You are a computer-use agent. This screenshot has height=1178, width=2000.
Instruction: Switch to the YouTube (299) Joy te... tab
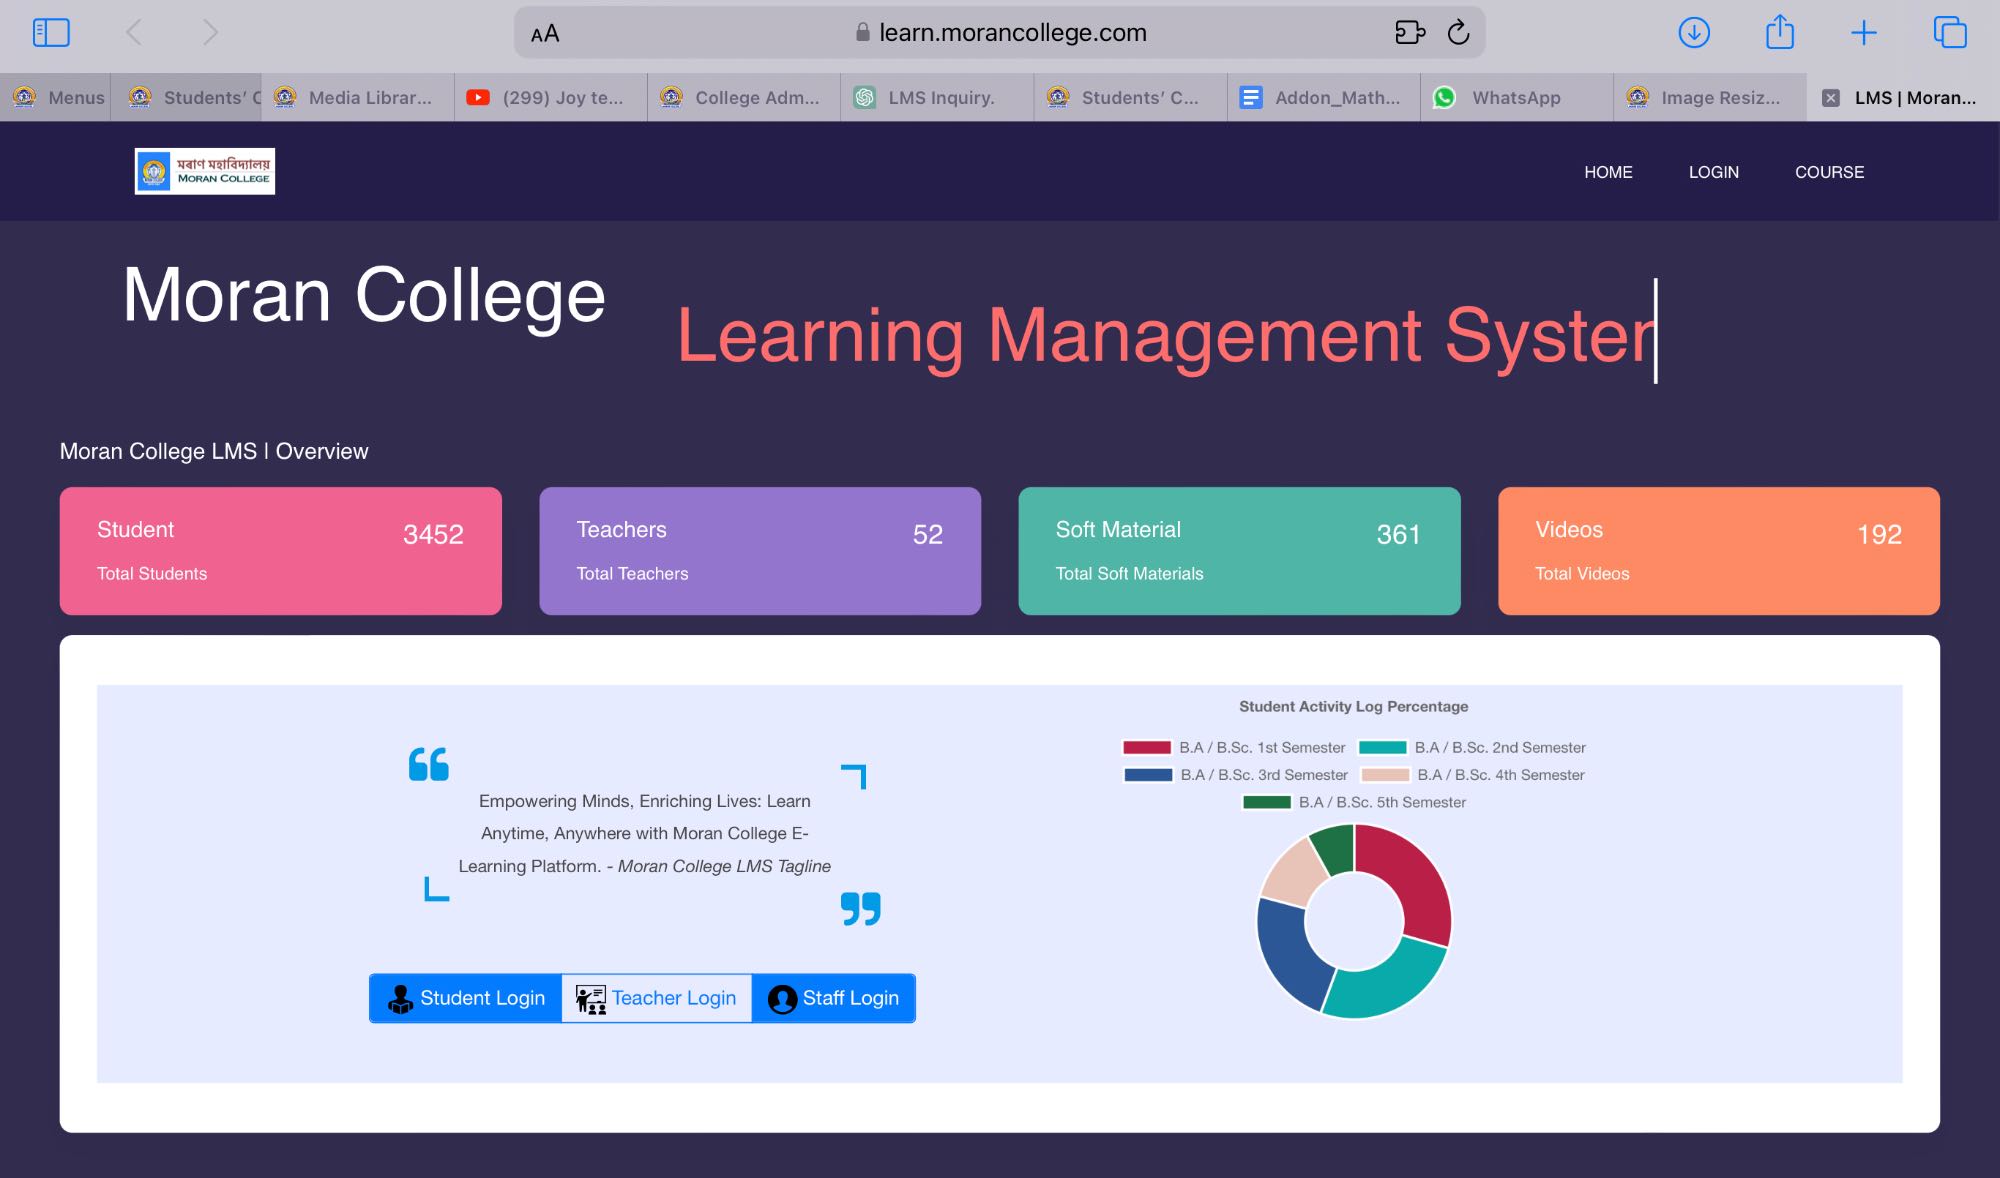pyautogui.click(x=551, y=98)
